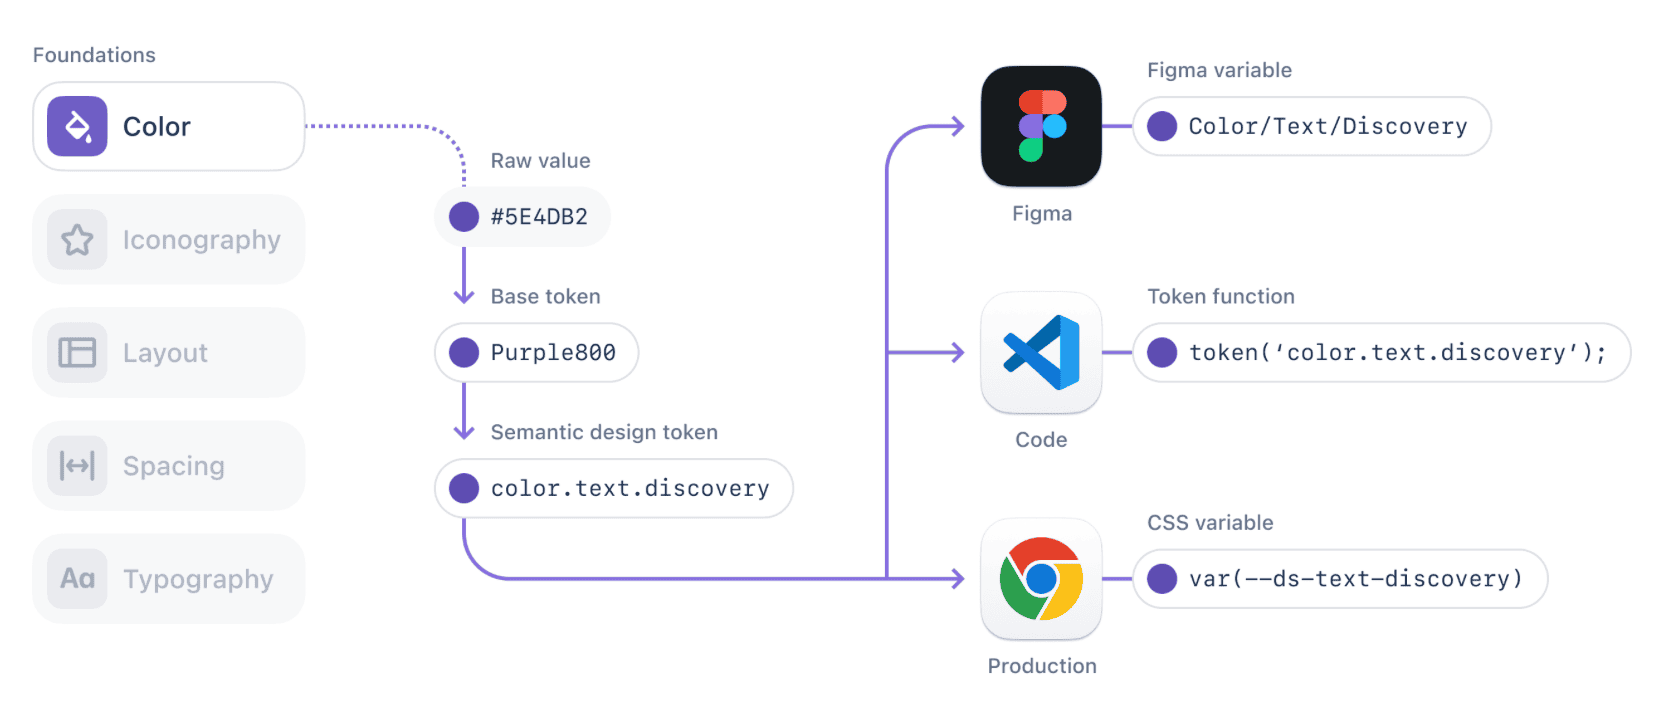
Task: Click the Figma variable label
Action: pyautogui.click(x=1220, y=71)
